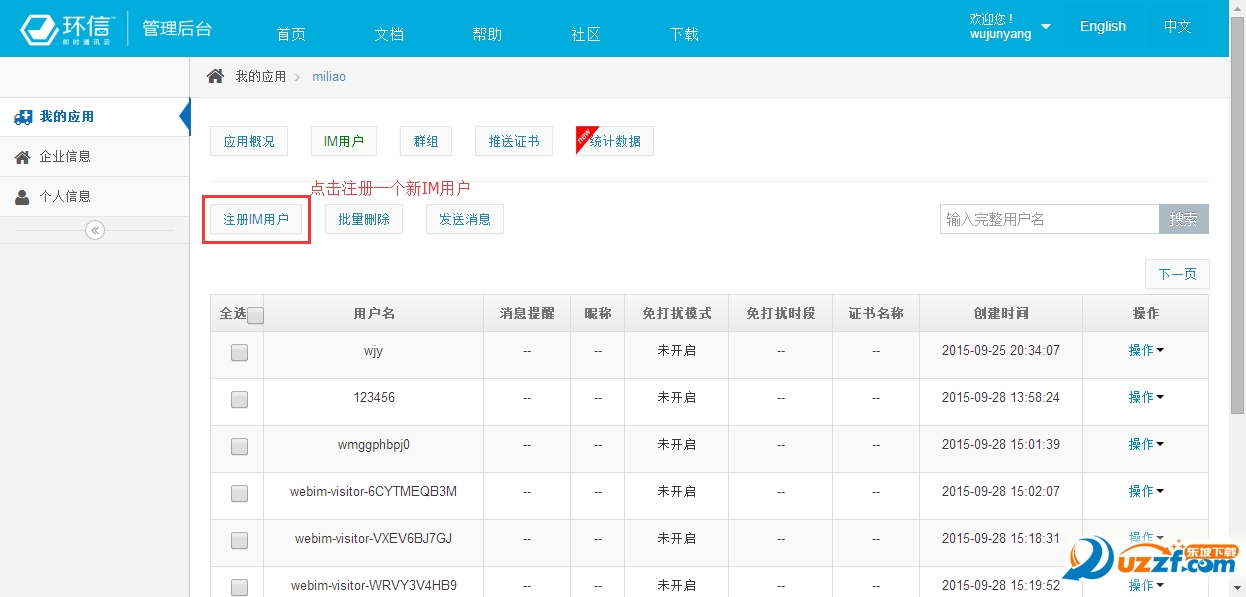Switch to 推送证书 tab
This screenshot has width=1246, height=597.
click(514, 141)
